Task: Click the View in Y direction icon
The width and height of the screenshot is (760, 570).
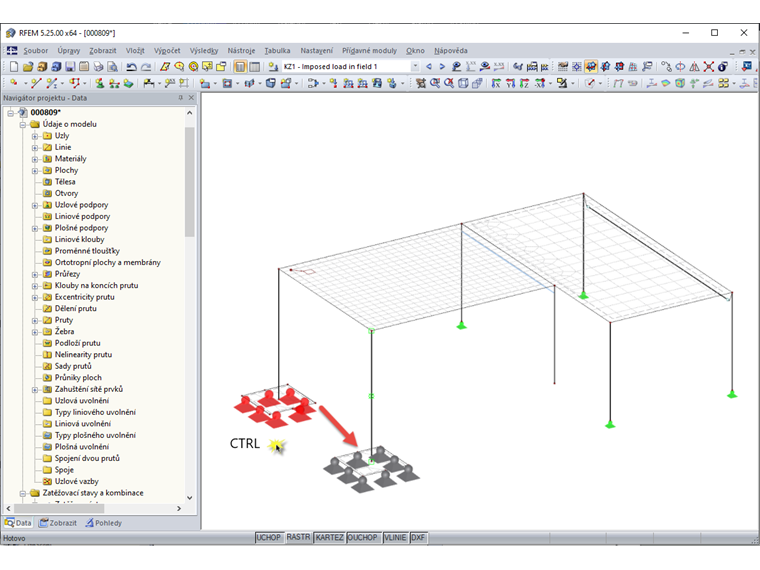Action: pyautogui.click(x=510, y=83)
